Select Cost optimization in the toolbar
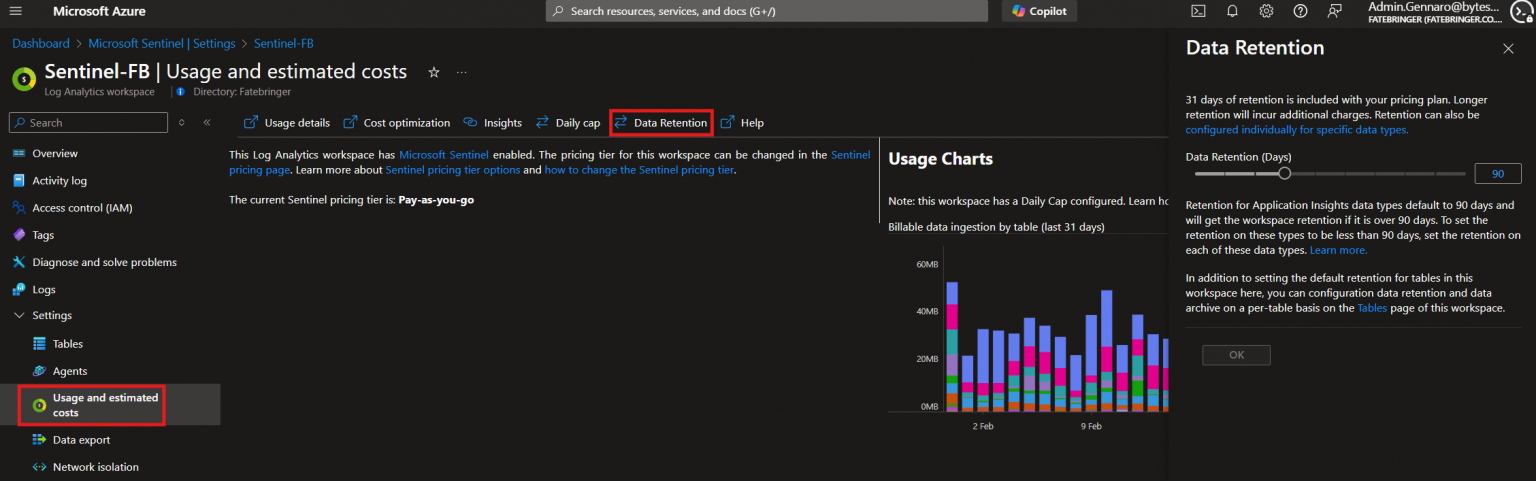1536x481 pixels. pyautogui.click(x=397, y=123)
